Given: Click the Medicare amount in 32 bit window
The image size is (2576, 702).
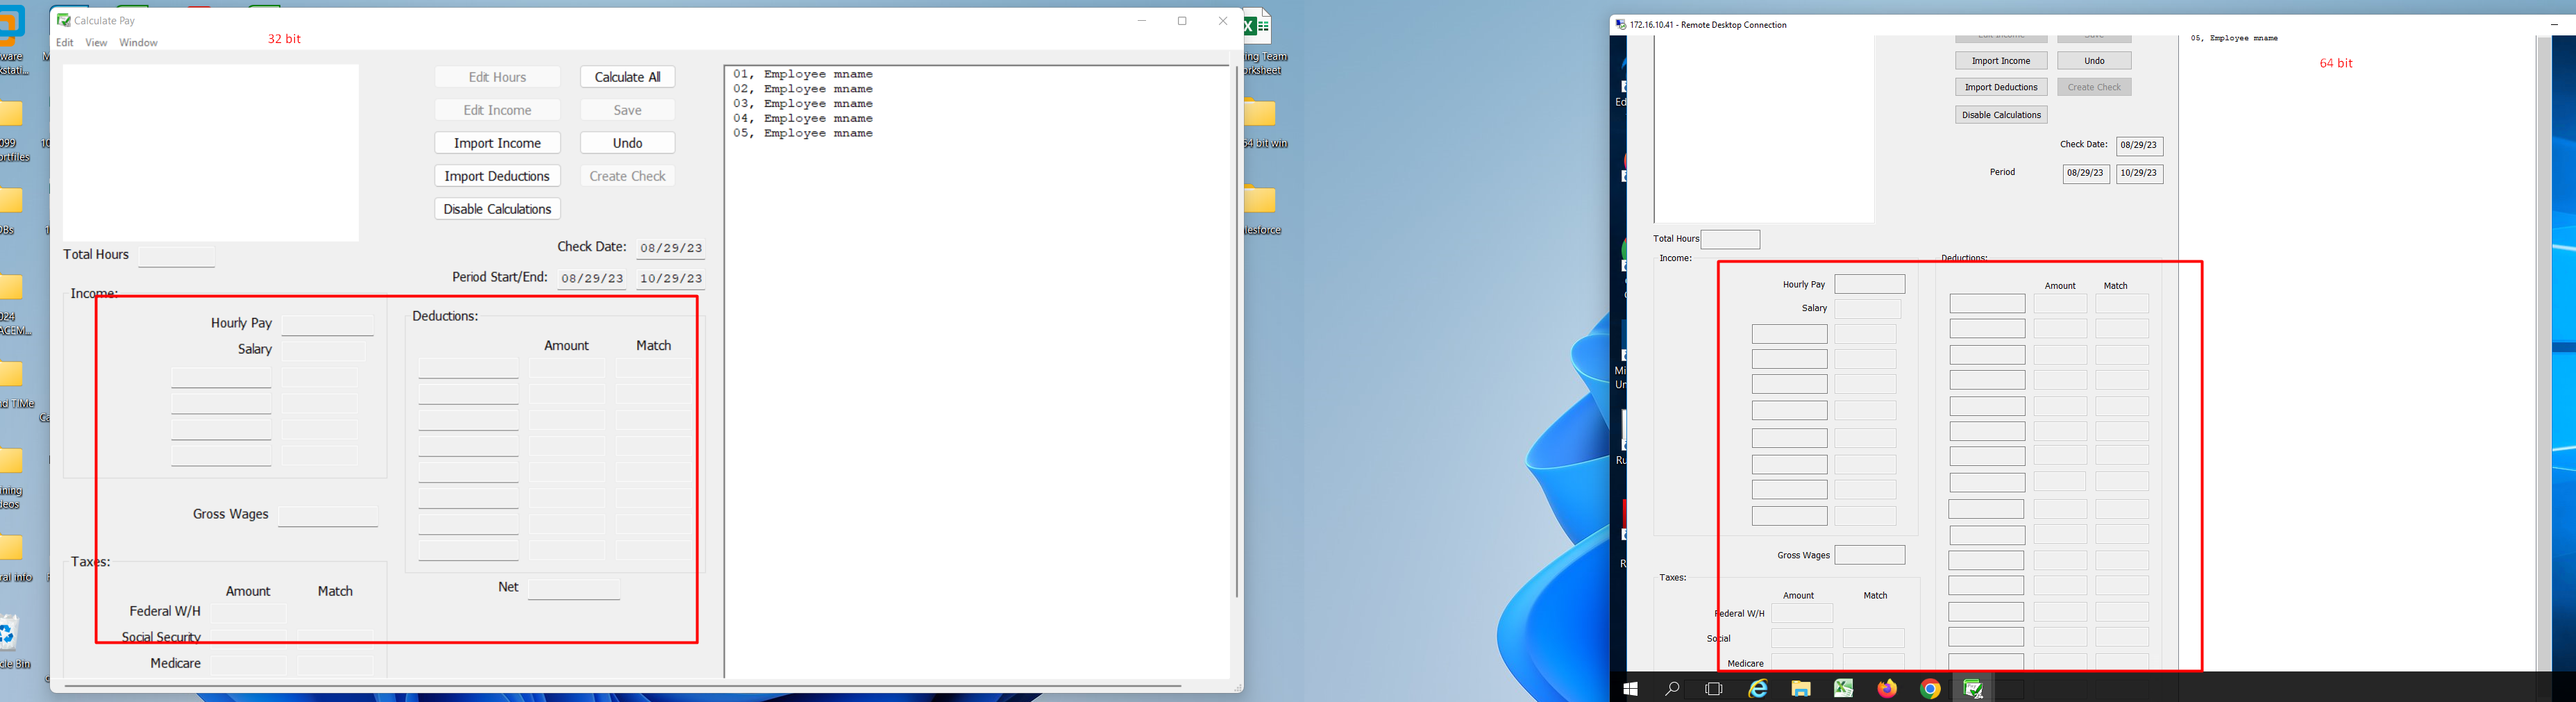Looking at the screenshot, I should coord(248,665).
